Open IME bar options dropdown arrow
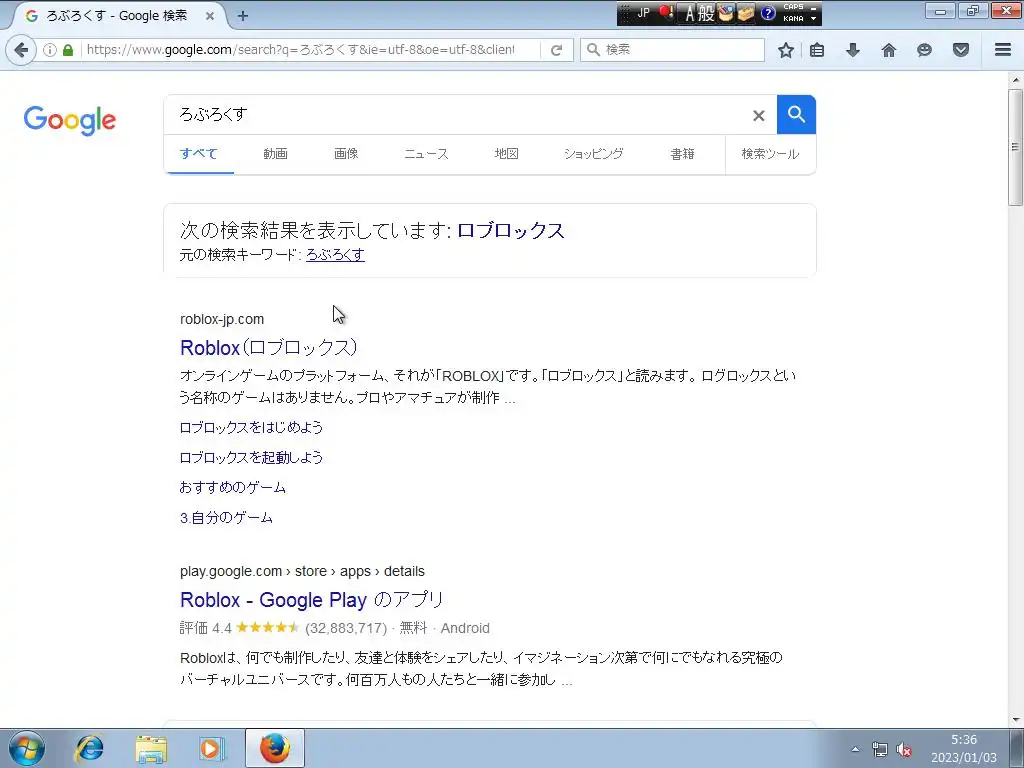The height and width of the screenshot is (768, 1024). pyautogui.click(x=814, y=18)
